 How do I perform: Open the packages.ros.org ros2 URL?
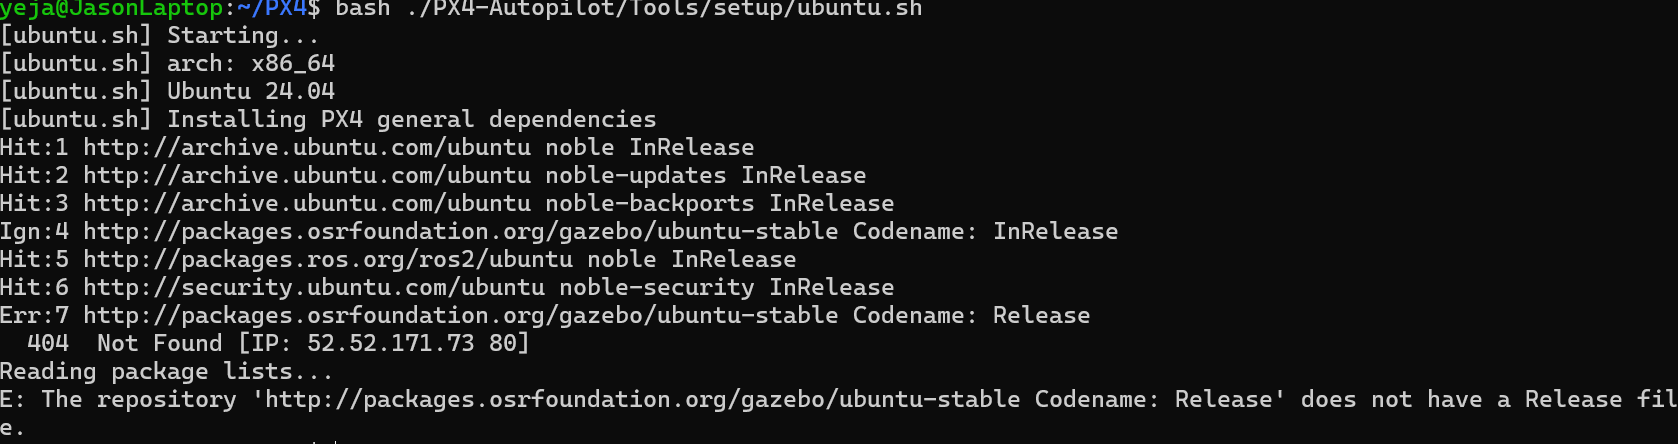(x=327, y=260)
